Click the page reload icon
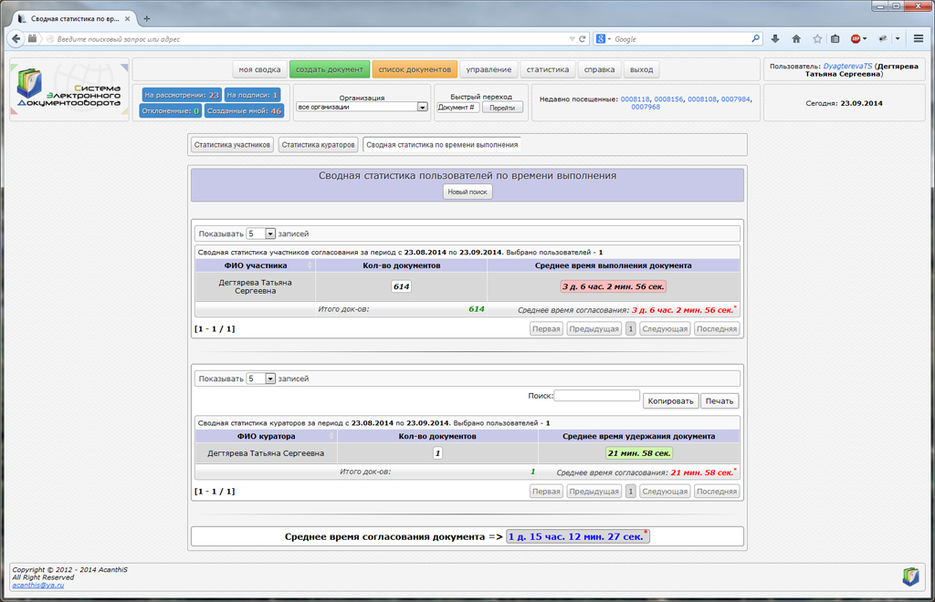This screenshot has width=935, height=602. tap(583, 39)
